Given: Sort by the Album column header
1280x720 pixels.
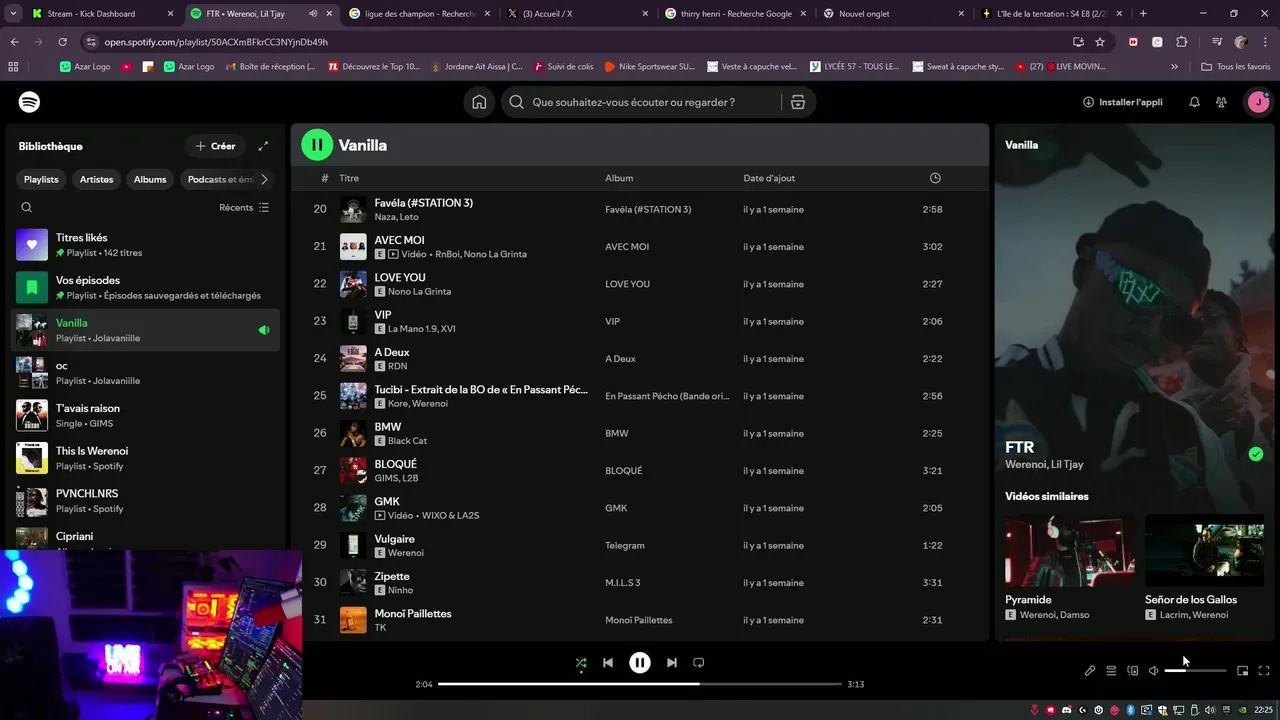Looking at the screenshot, I should pyautogui.click(x=619, y=178).
